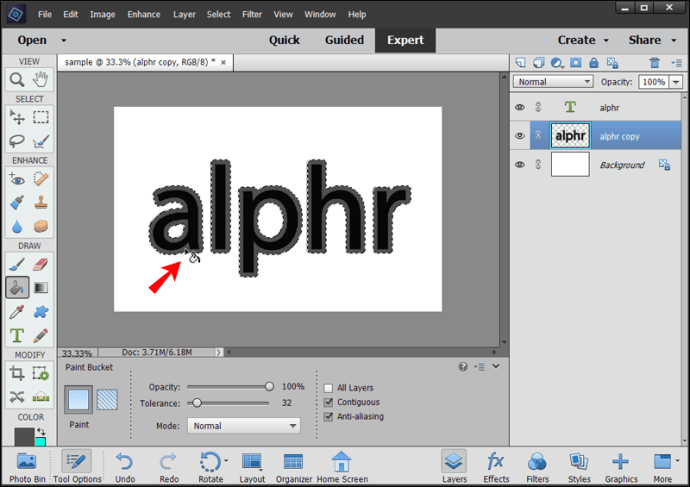
Task: Switch to Guided mode tab
Action: (x=344, y=40)
